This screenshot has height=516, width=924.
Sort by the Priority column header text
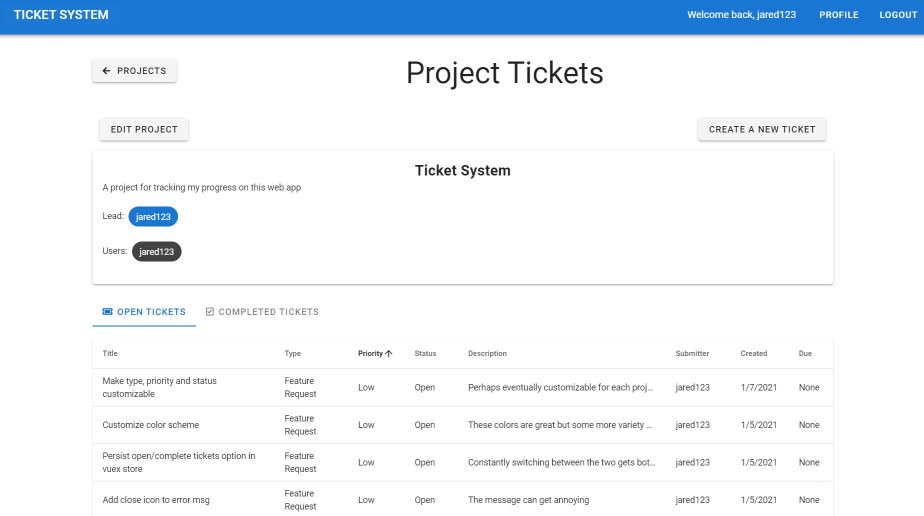point(370,353)
